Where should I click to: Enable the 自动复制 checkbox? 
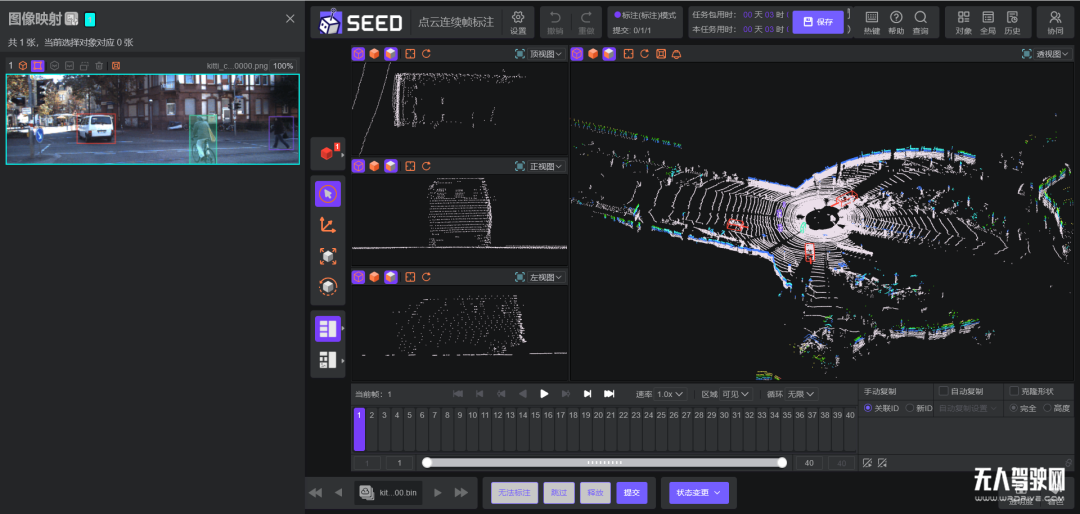tap(943, 391)
